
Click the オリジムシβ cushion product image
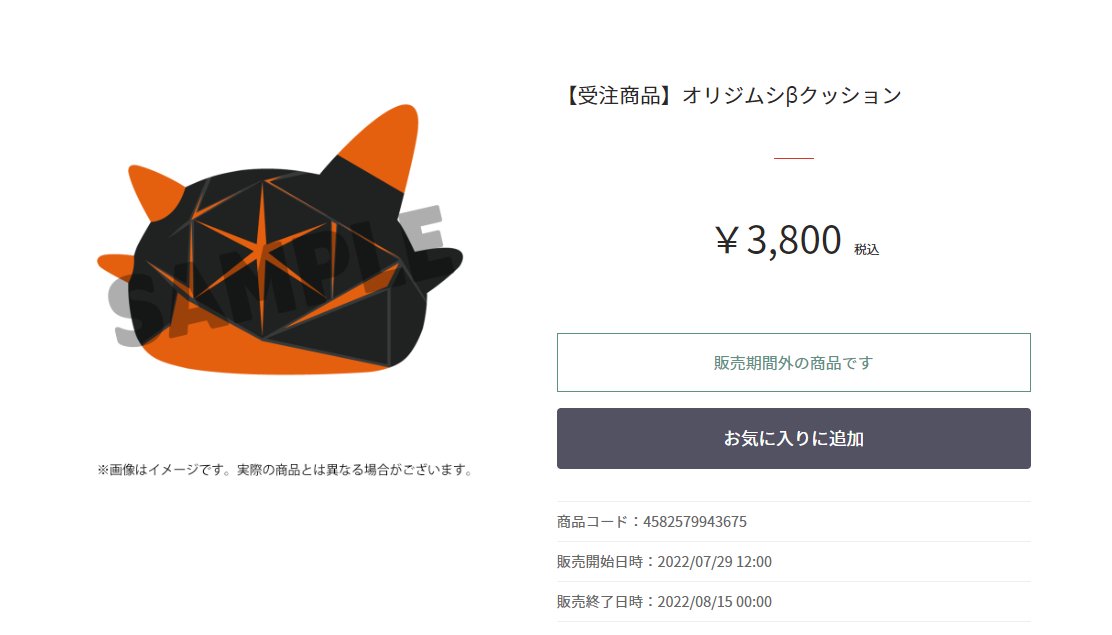pos(280,239)
